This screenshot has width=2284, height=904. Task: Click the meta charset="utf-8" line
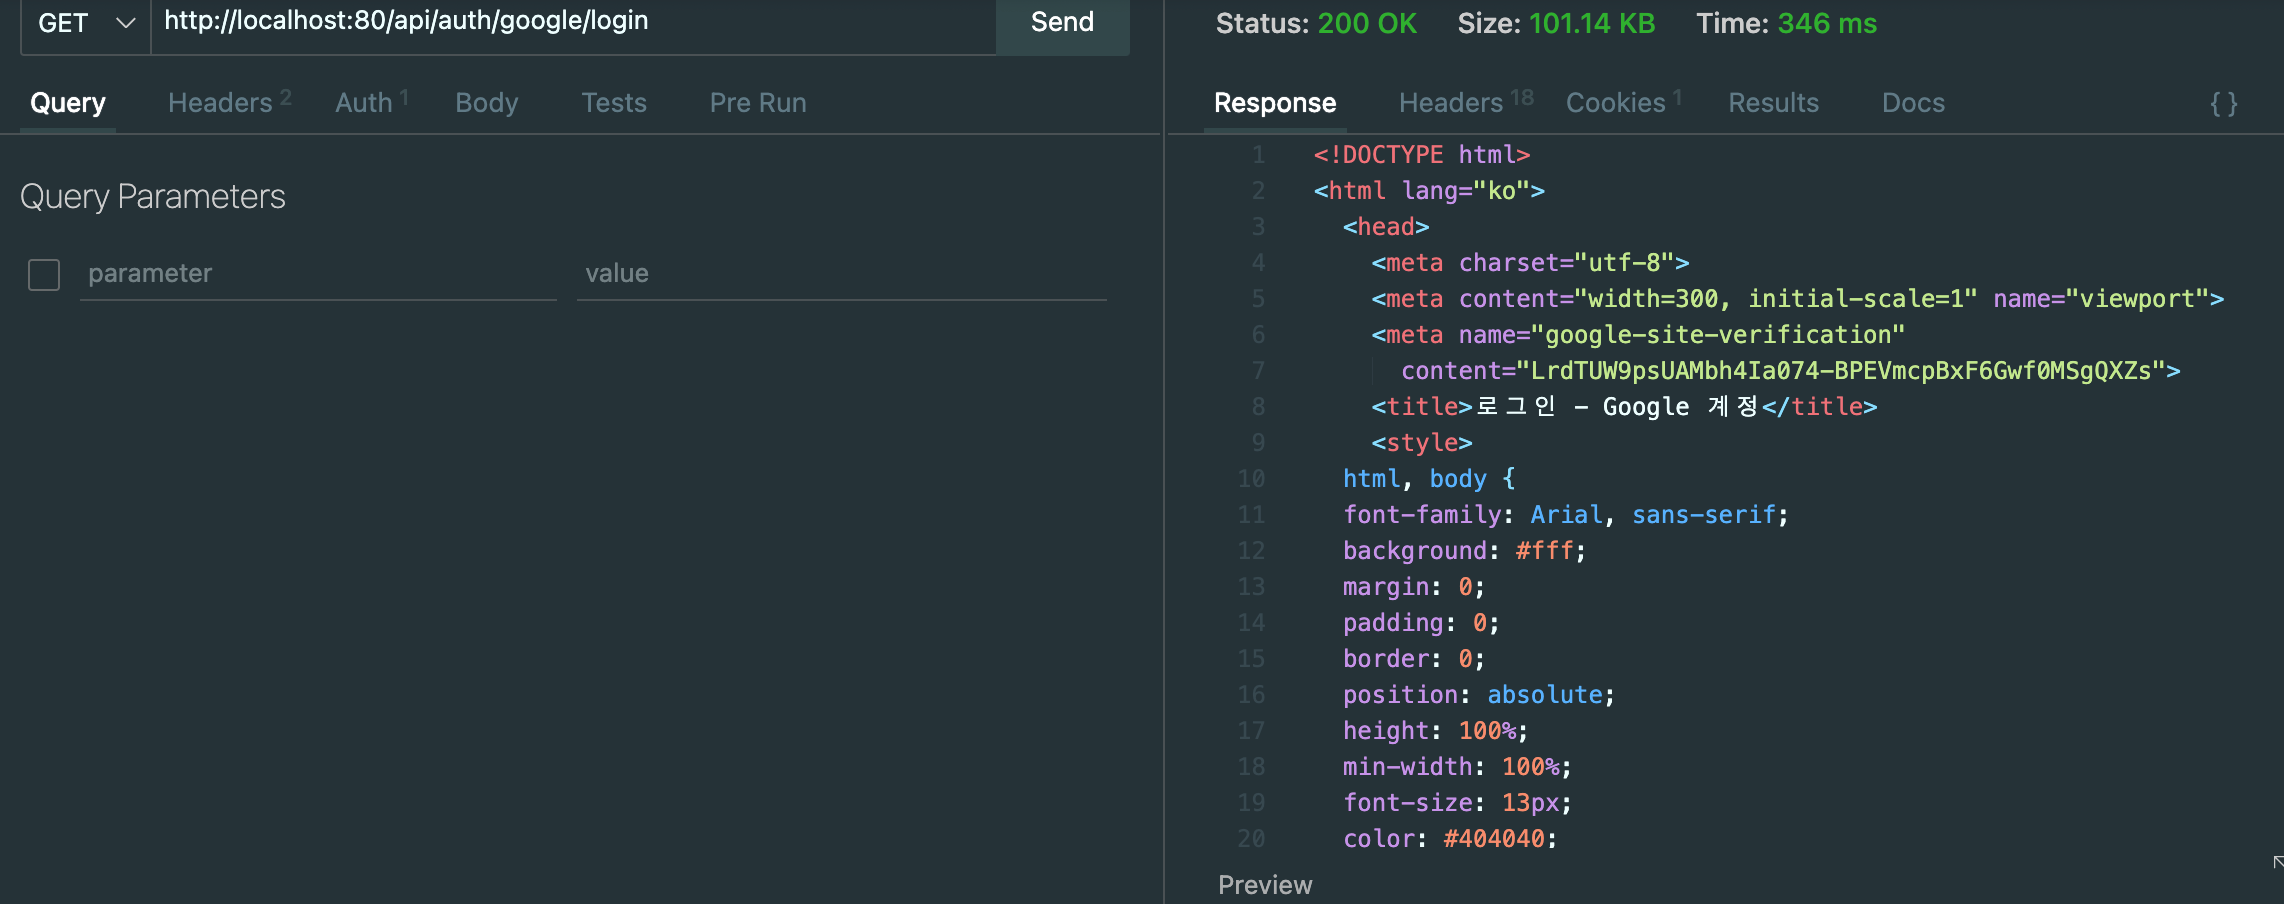point(1530,263)
